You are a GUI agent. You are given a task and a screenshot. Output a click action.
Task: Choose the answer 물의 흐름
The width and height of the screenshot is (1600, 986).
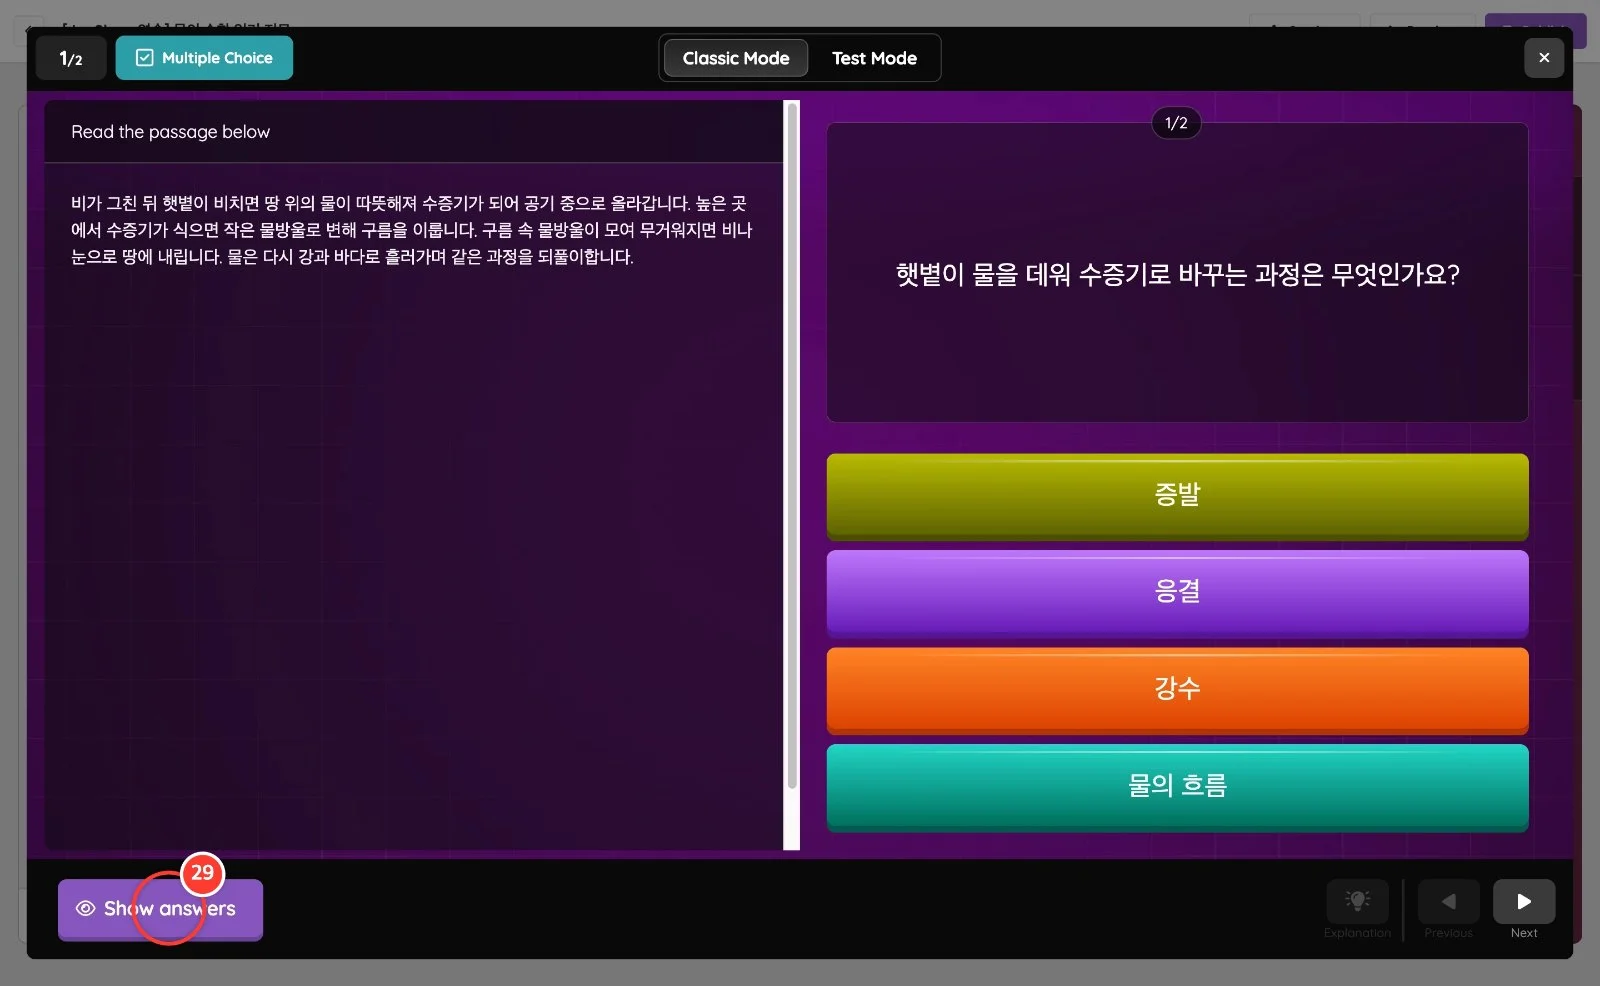tap(1177, 788)
